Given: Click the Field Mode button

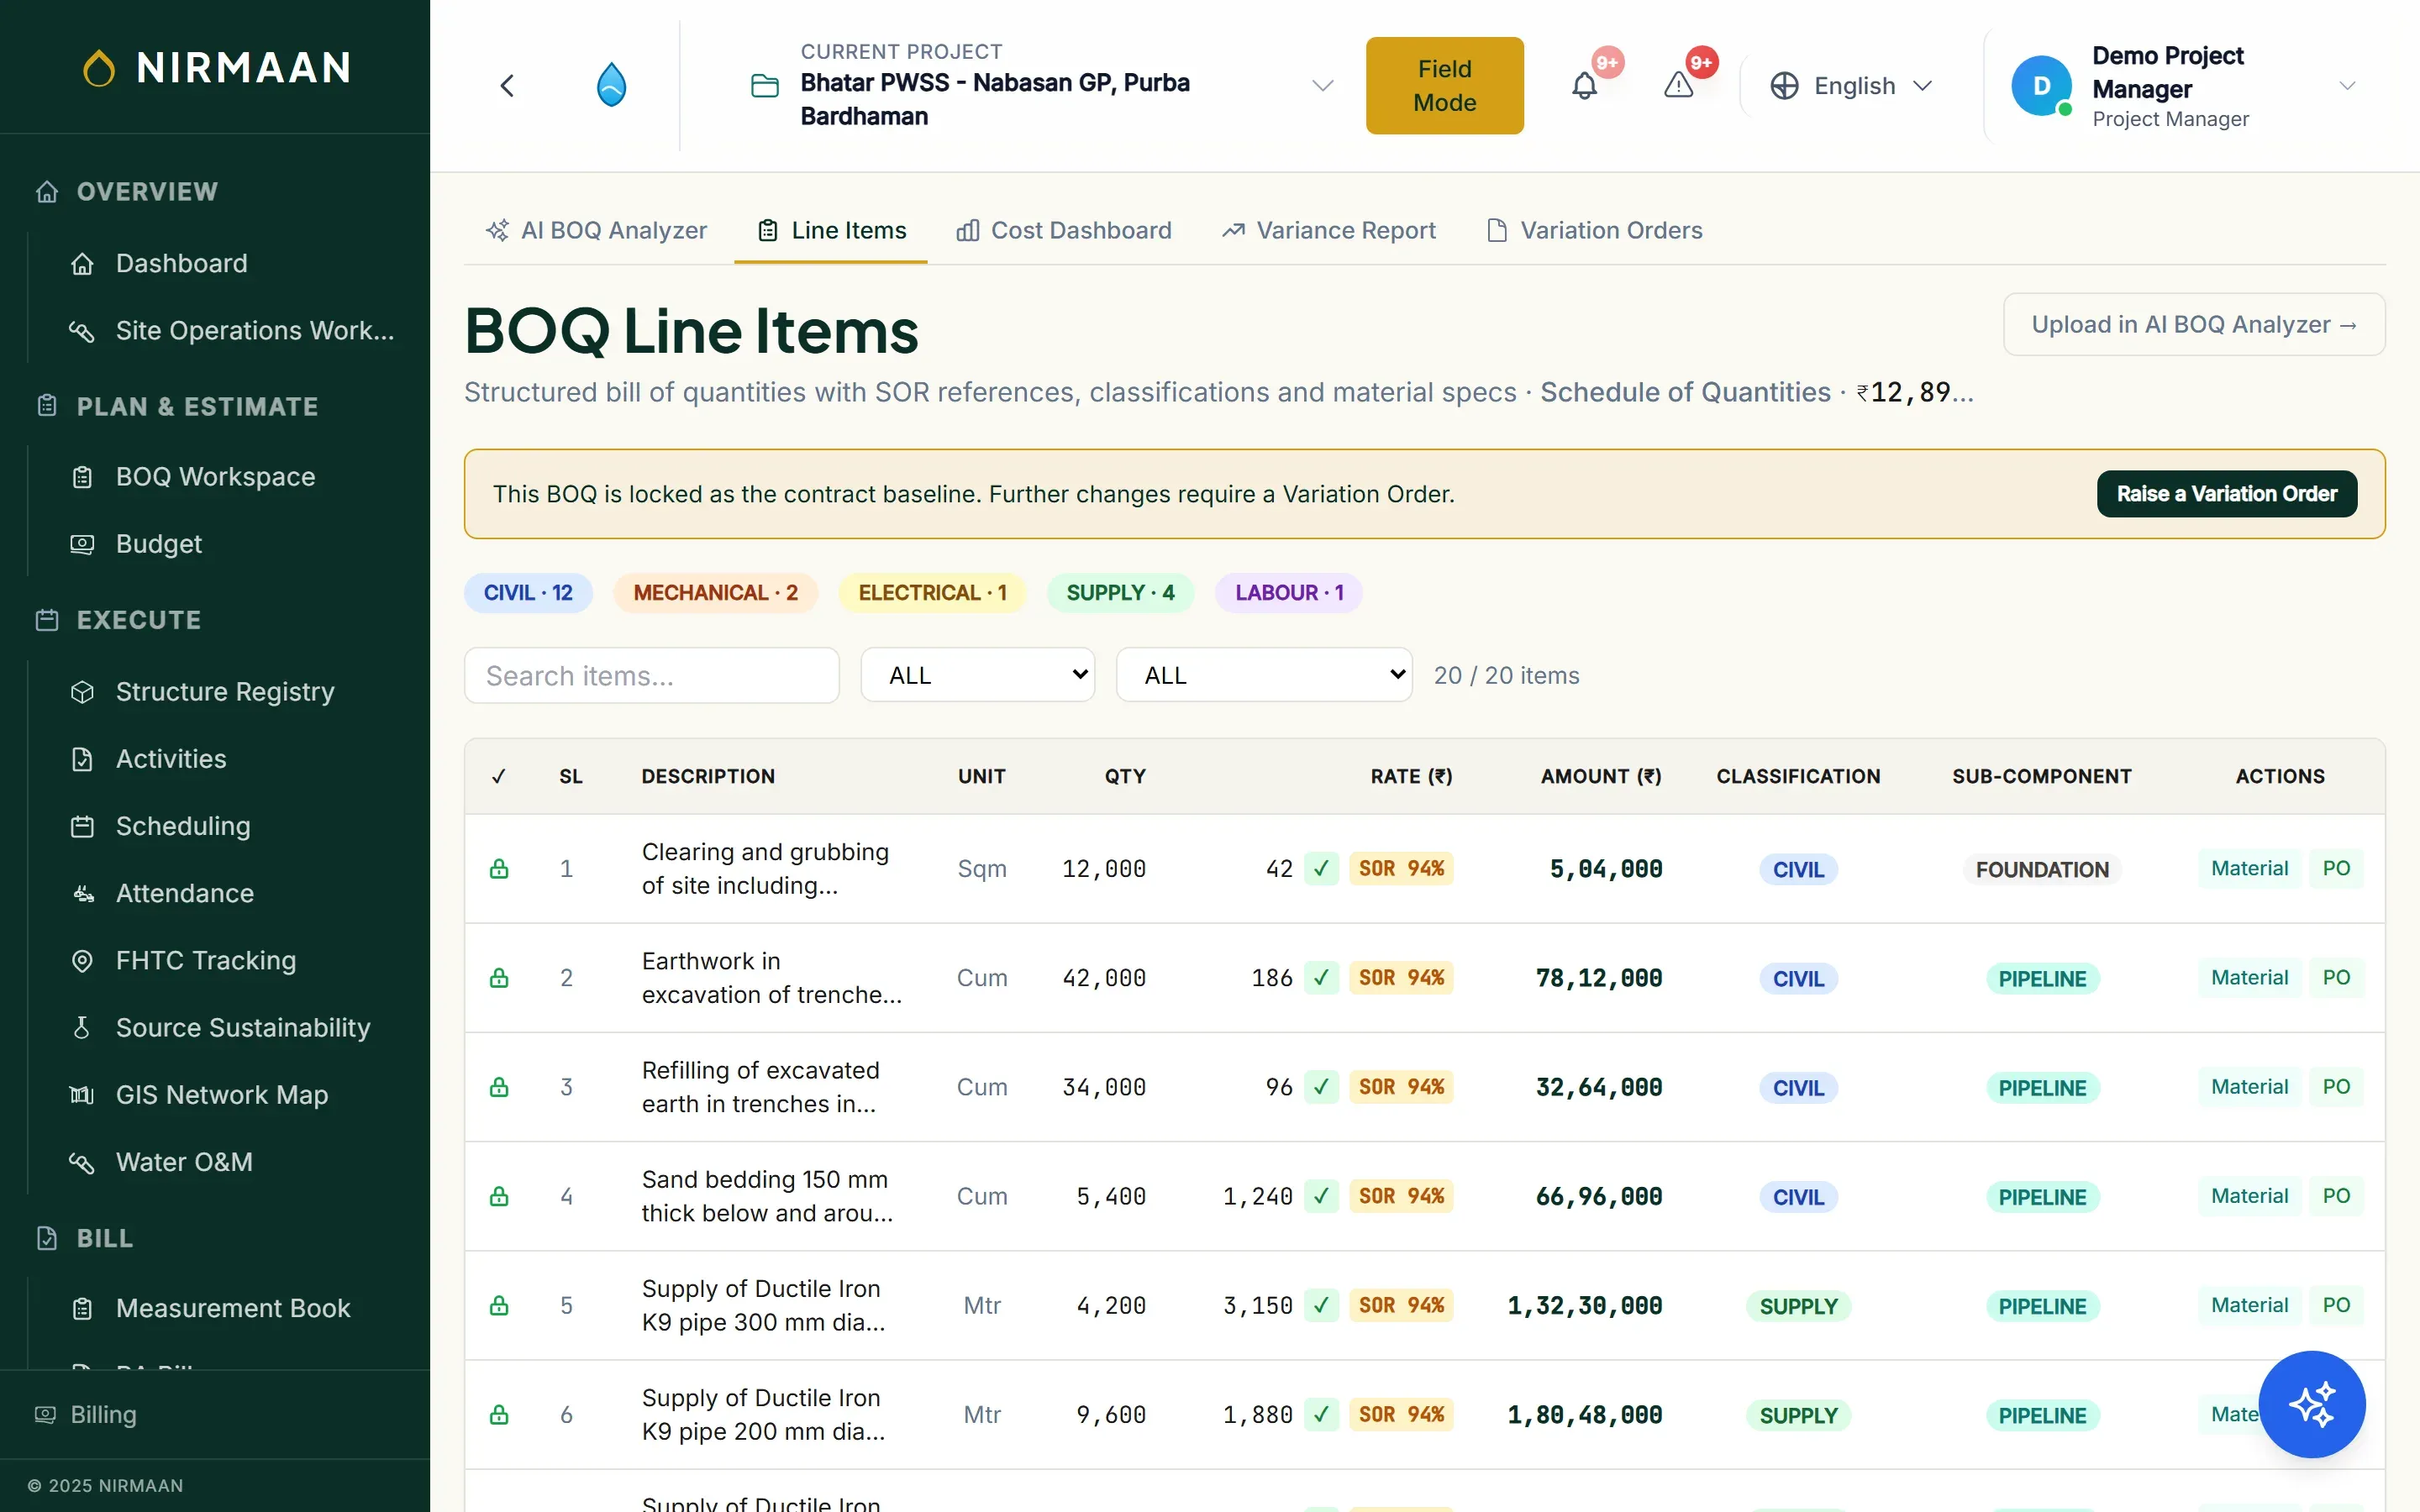Looking at the screenshot, I should click(1444, 86).
